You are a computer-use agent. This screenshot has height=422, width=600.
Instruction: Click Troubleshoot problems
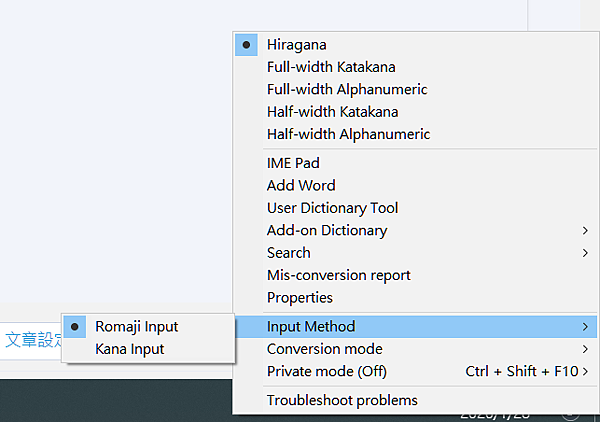point(342,400)
